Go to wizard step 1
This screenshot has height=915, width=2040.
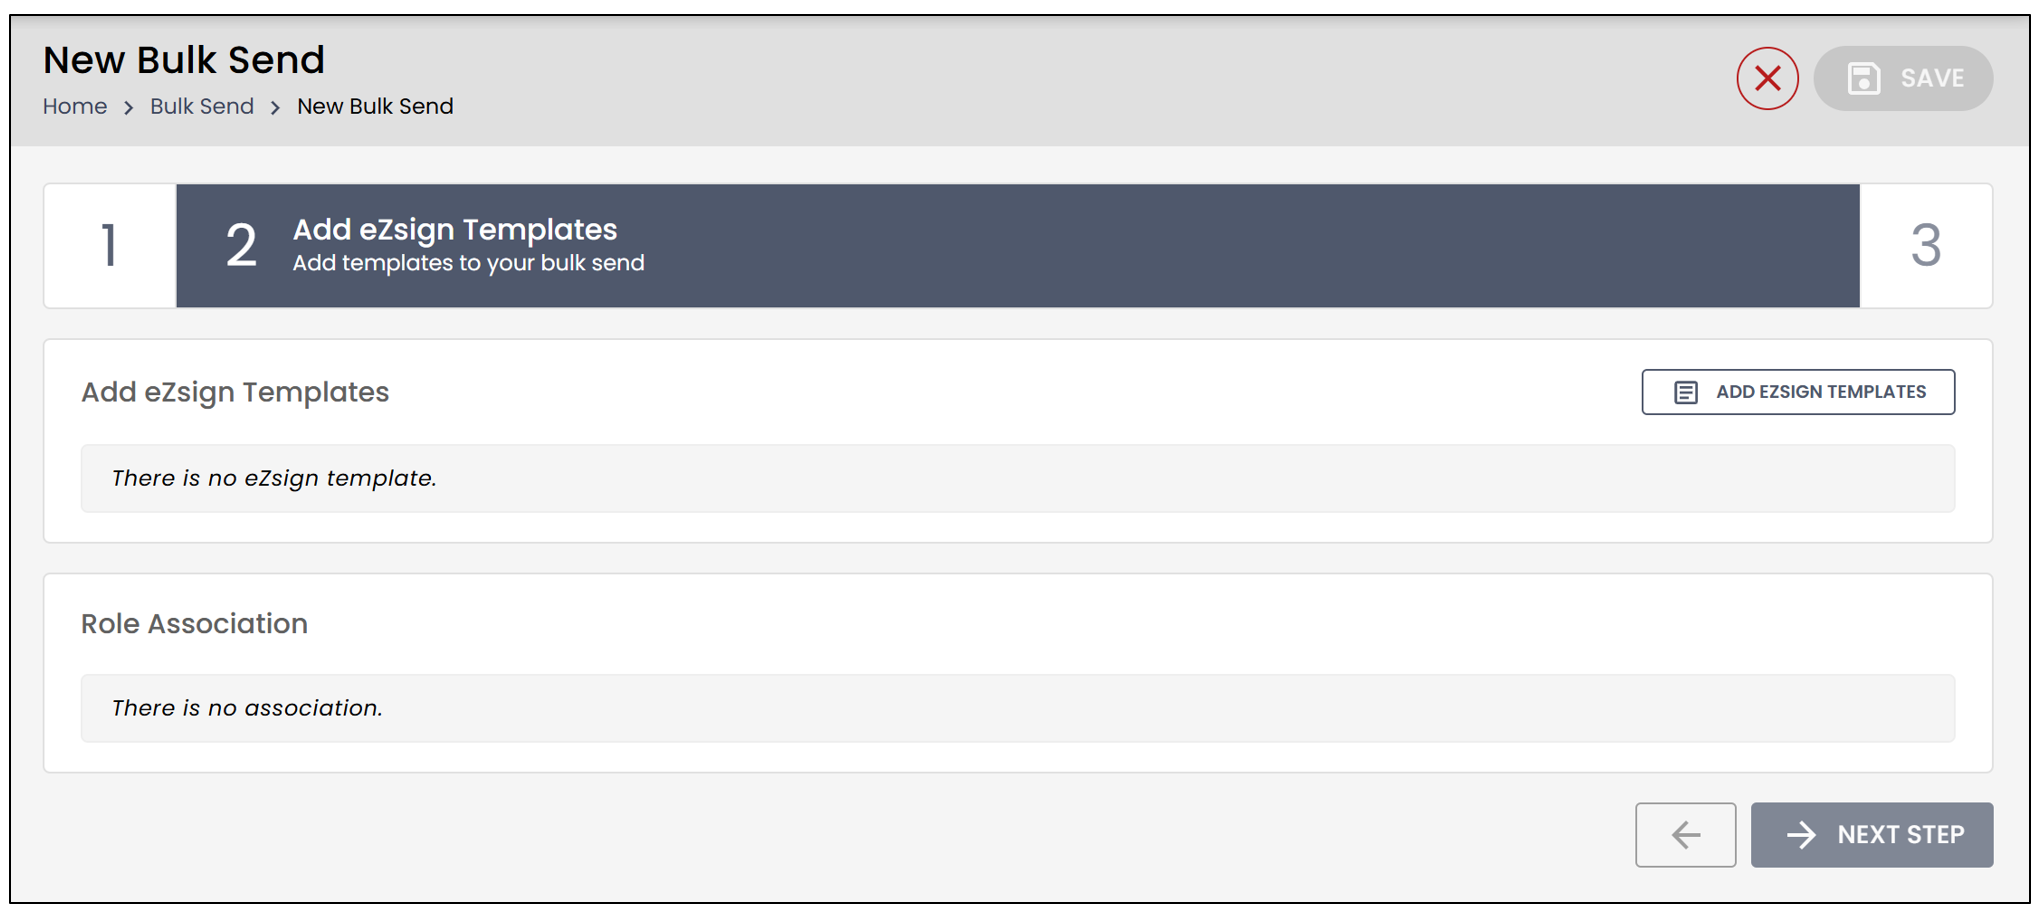110,245
